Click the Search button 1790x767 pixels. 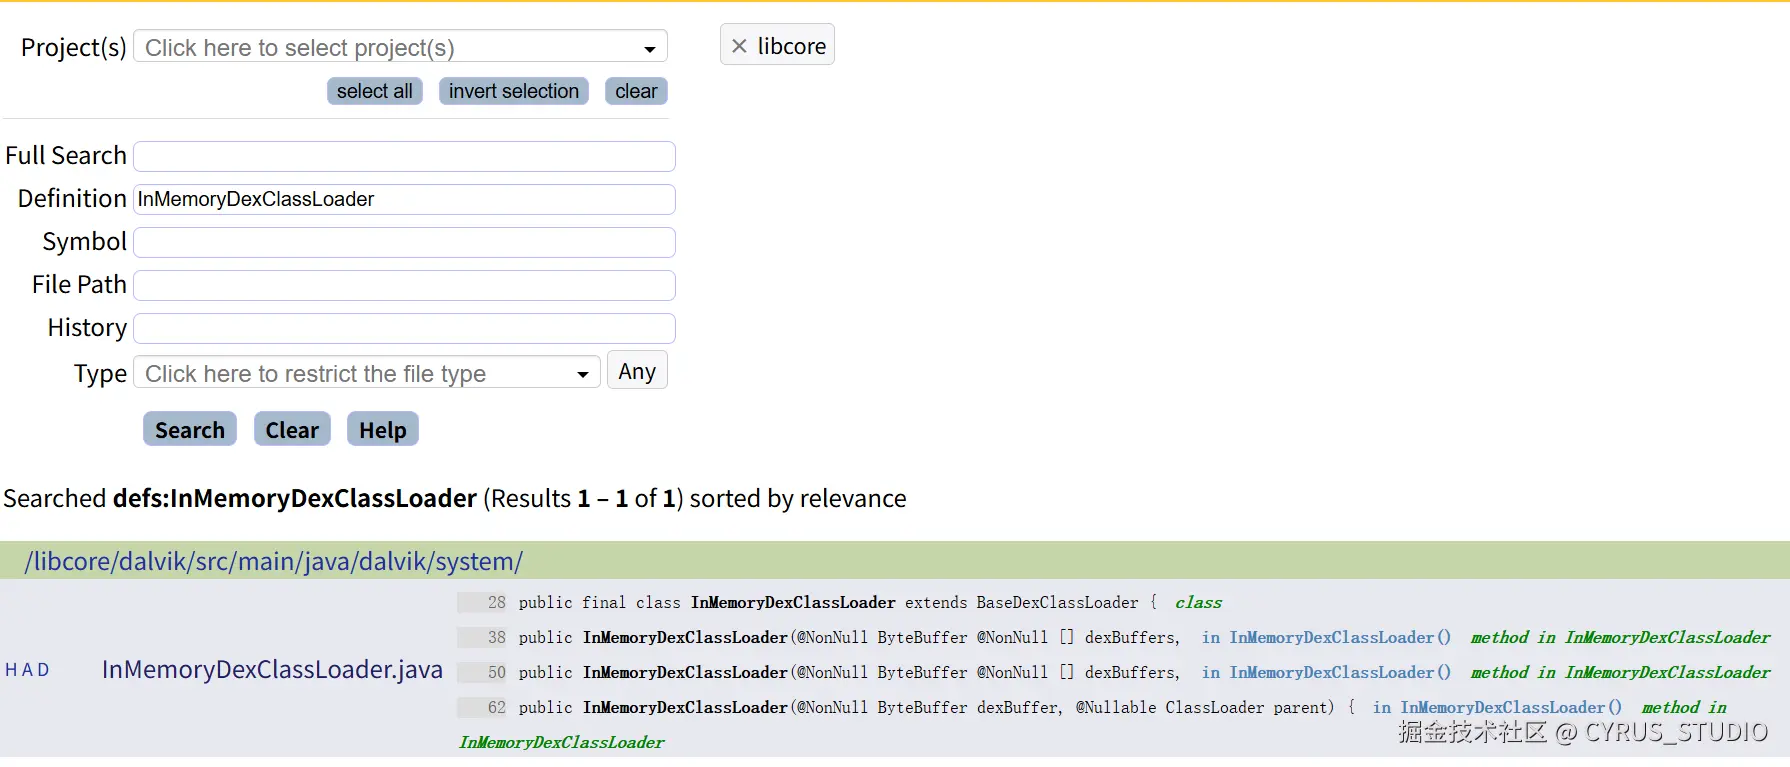click(x=190, y=430)
